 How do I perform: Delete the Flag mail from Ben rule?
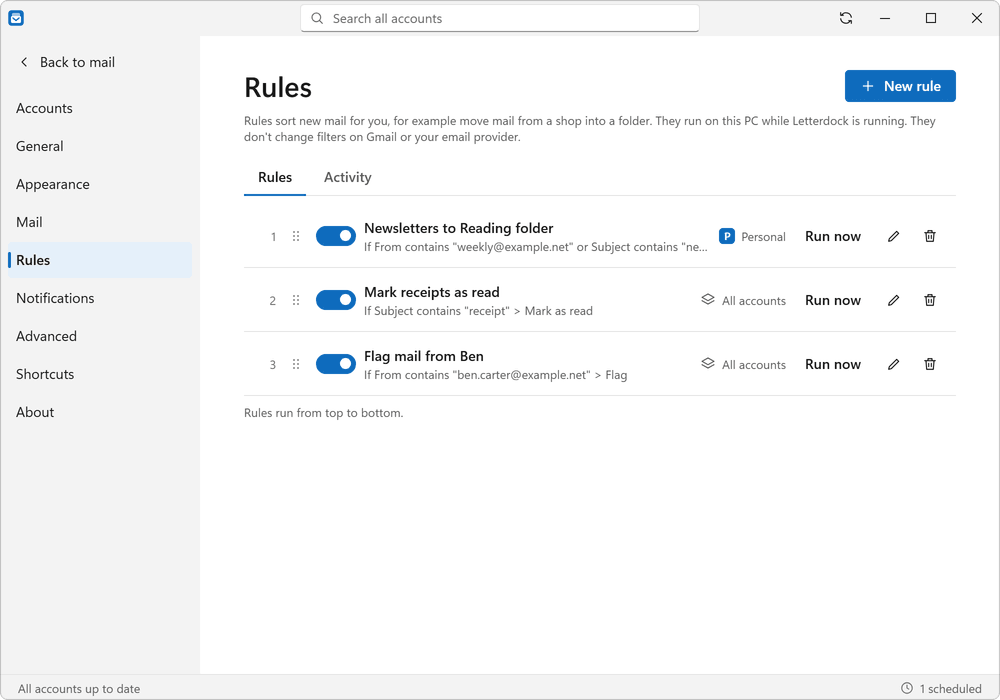(930, 364)
